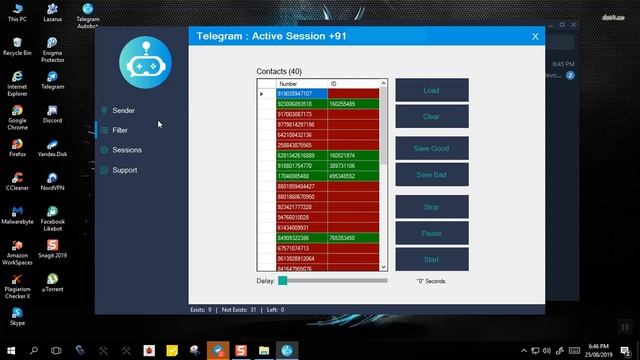Select the number cell 642108432136
Screen dimensions: 640x360
coord(302,135)
